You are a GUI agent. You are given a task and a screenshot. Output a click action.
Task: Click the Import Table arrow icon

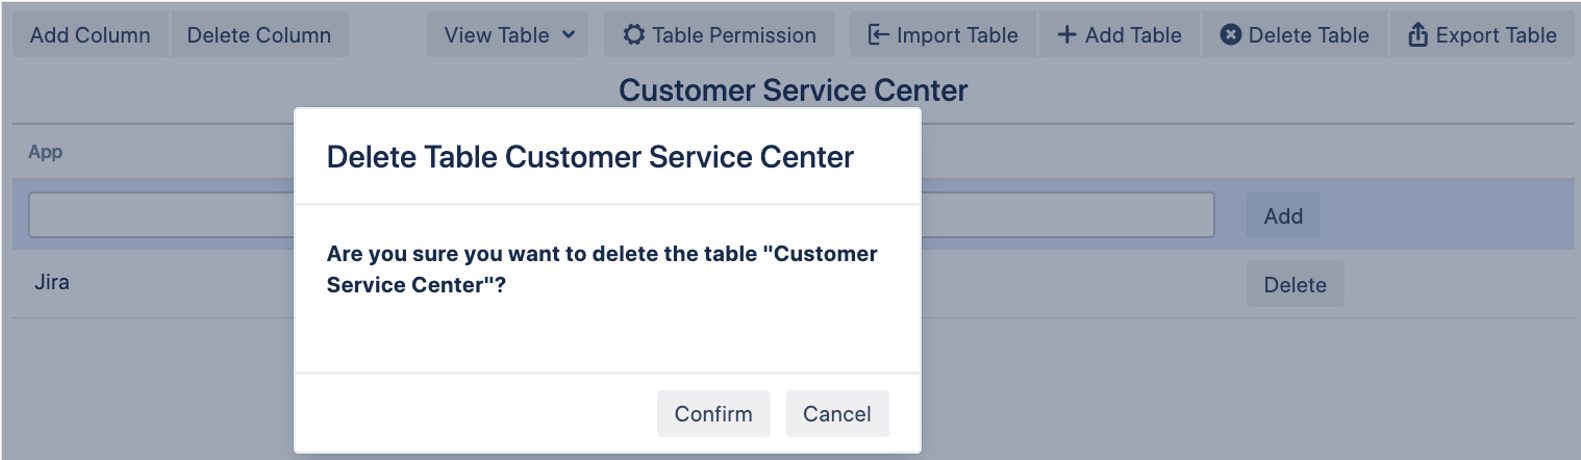click(x=878, y=35)
